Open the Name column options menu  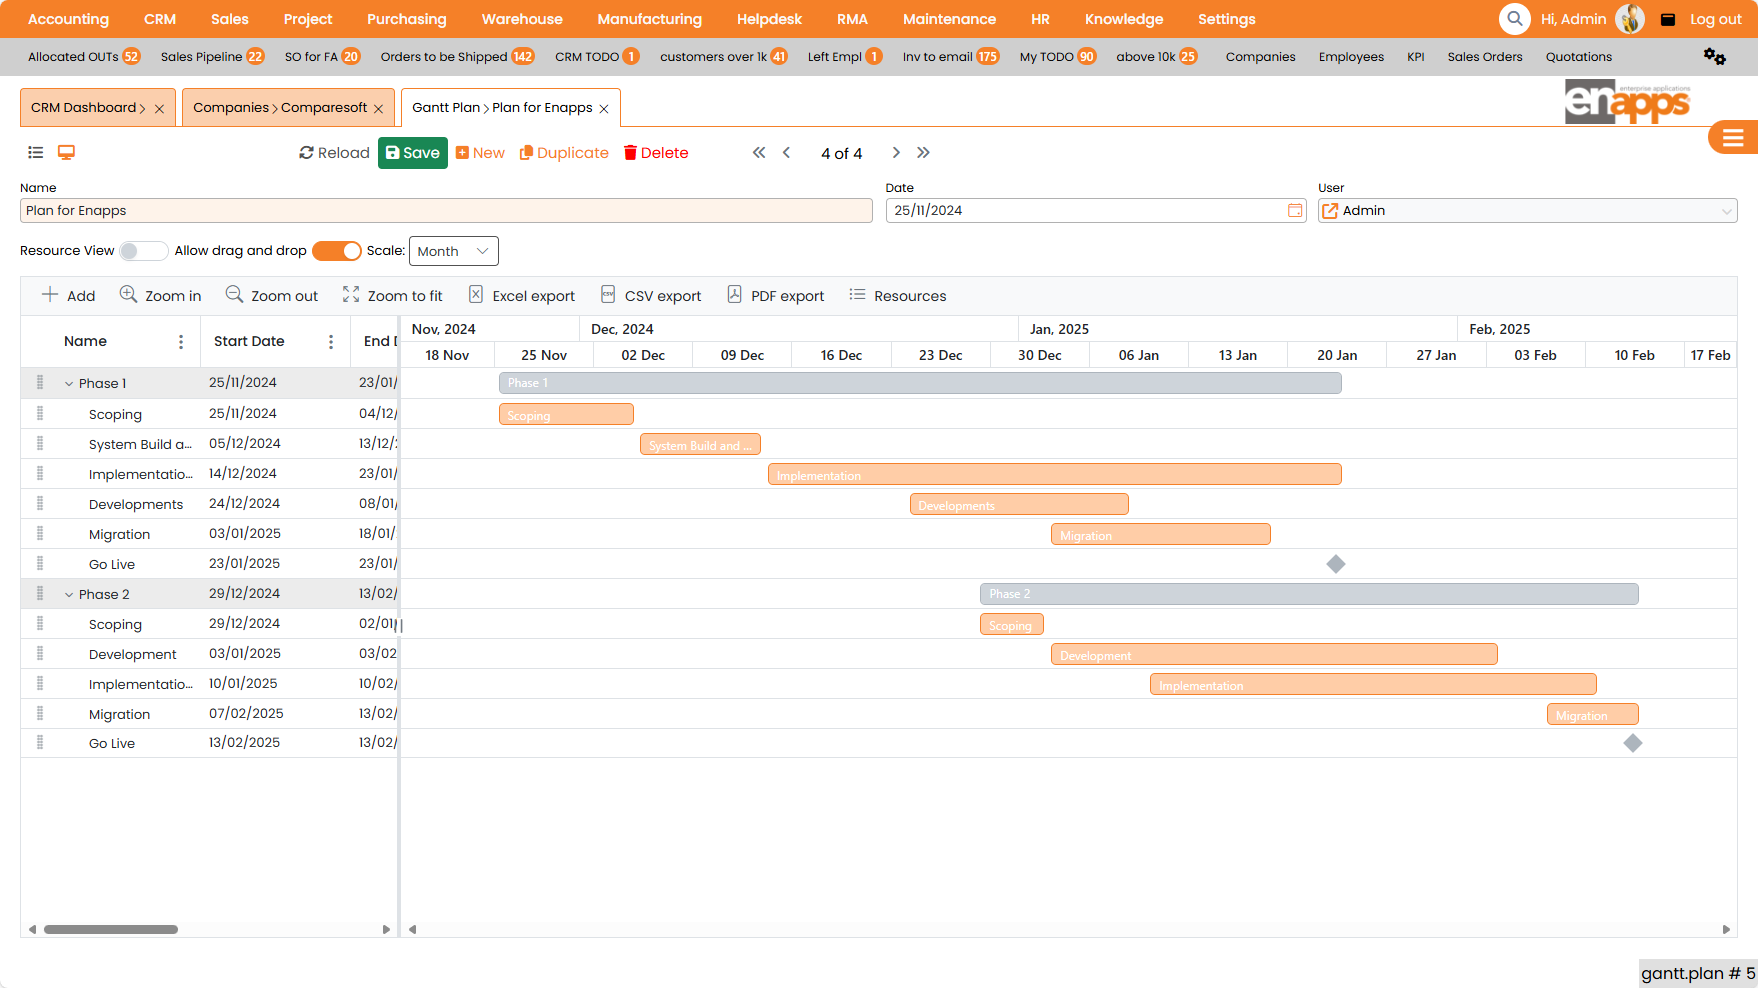point(181,341)
